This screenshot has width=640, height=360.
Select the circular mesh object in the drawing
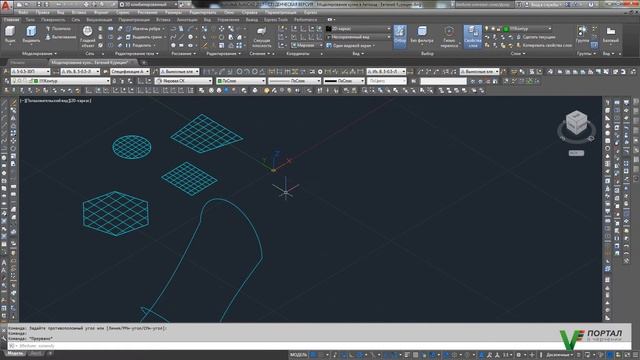click(x=132, y=147)
